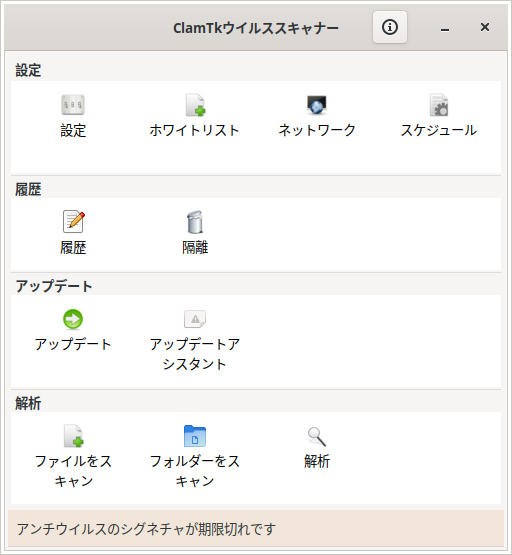Click the green アップデート update arrow icon

(73, 319)
